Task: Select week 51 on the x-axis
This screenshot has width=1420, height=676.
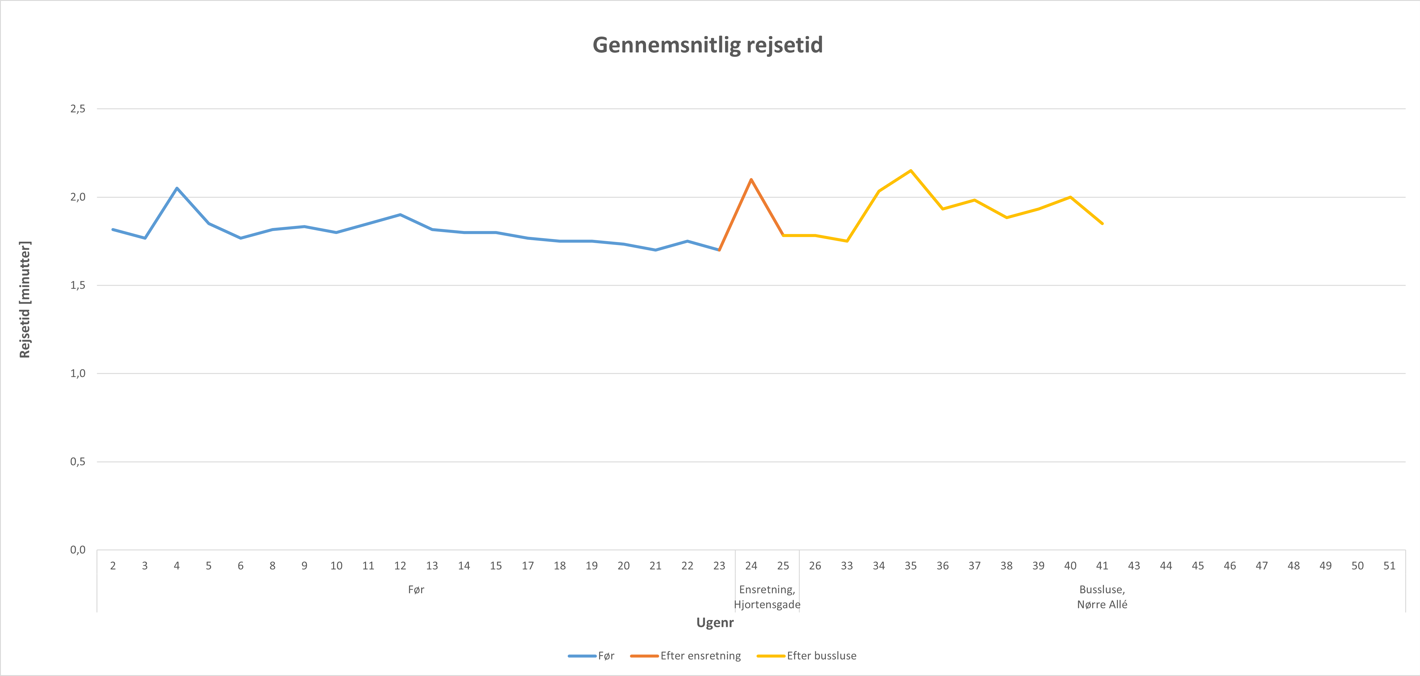Action: point(1389,566)
